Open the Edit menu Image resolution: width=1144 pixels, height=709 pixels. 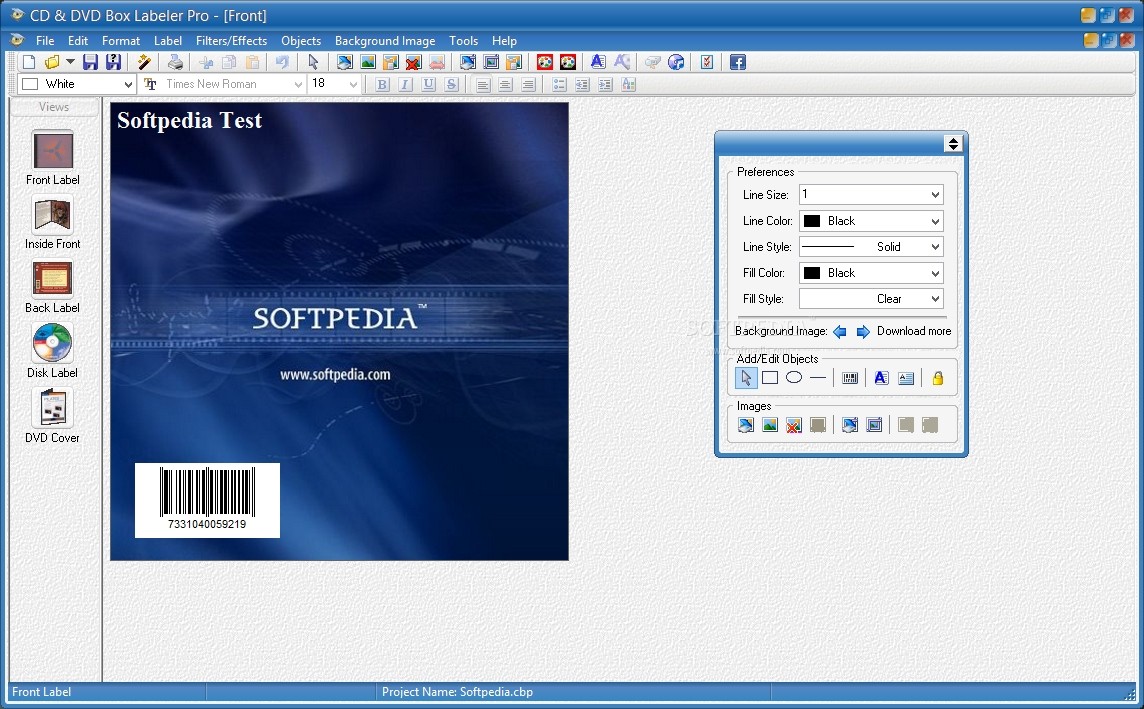pos(78,41)
